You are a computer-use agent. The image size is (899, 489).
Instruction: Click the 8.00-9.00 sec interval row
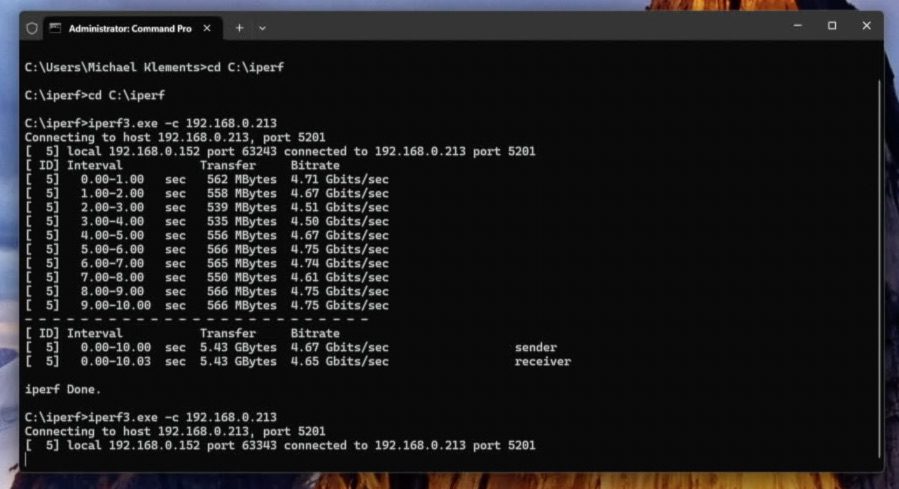pos(206,291)
